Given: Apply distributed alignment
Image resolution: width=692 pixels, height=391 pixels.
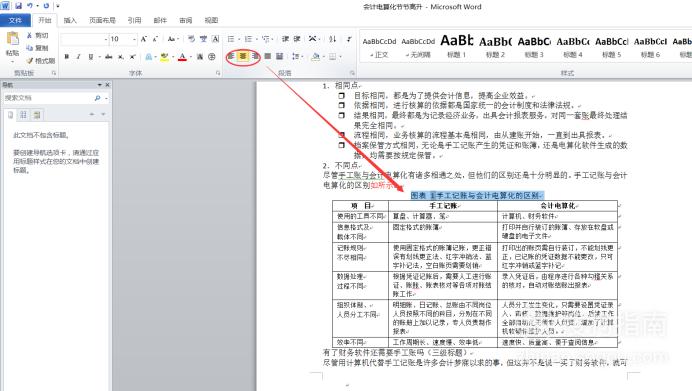Looking at the screenshot, I should point(279,56).
